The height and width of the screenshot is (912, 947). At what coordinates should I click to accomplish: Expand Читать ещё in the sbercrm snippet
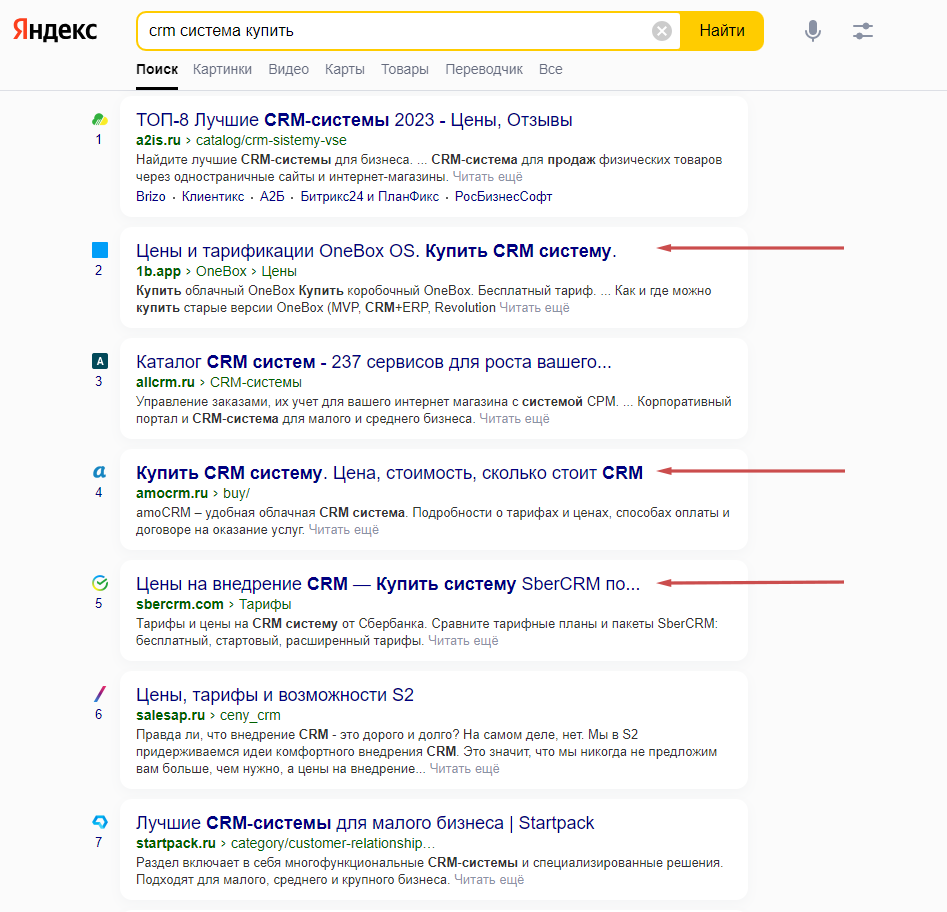click(463, 640)
